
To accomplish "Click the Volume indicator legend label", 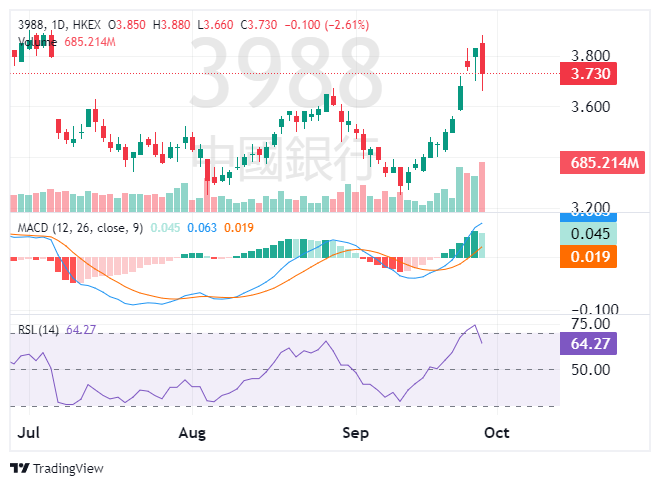I will coord(38,42).
